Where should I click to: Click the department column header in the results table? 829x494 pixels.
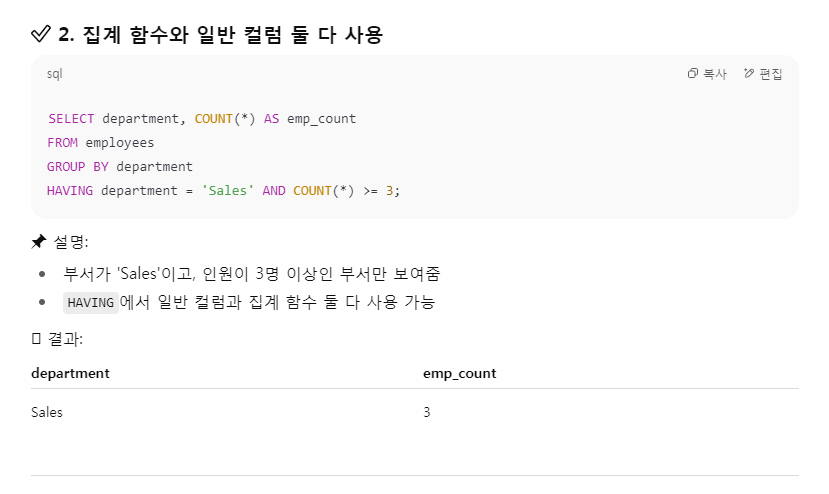click(x=70, y=373)
